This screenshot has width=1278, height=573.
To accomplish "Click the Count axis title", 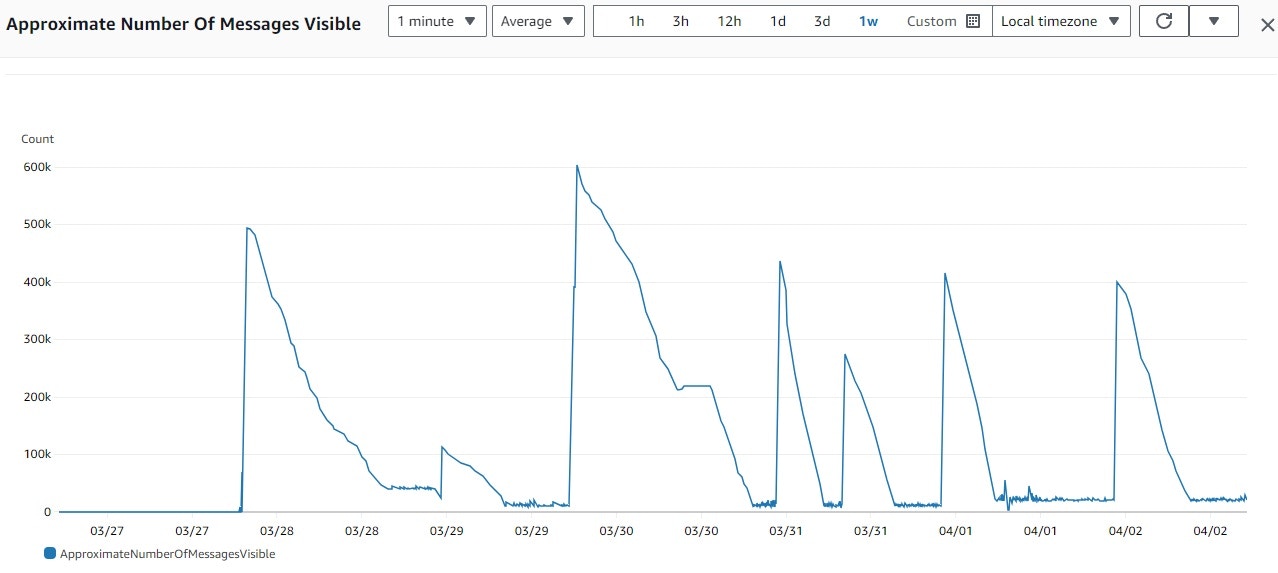I will (x=38, y=139).
